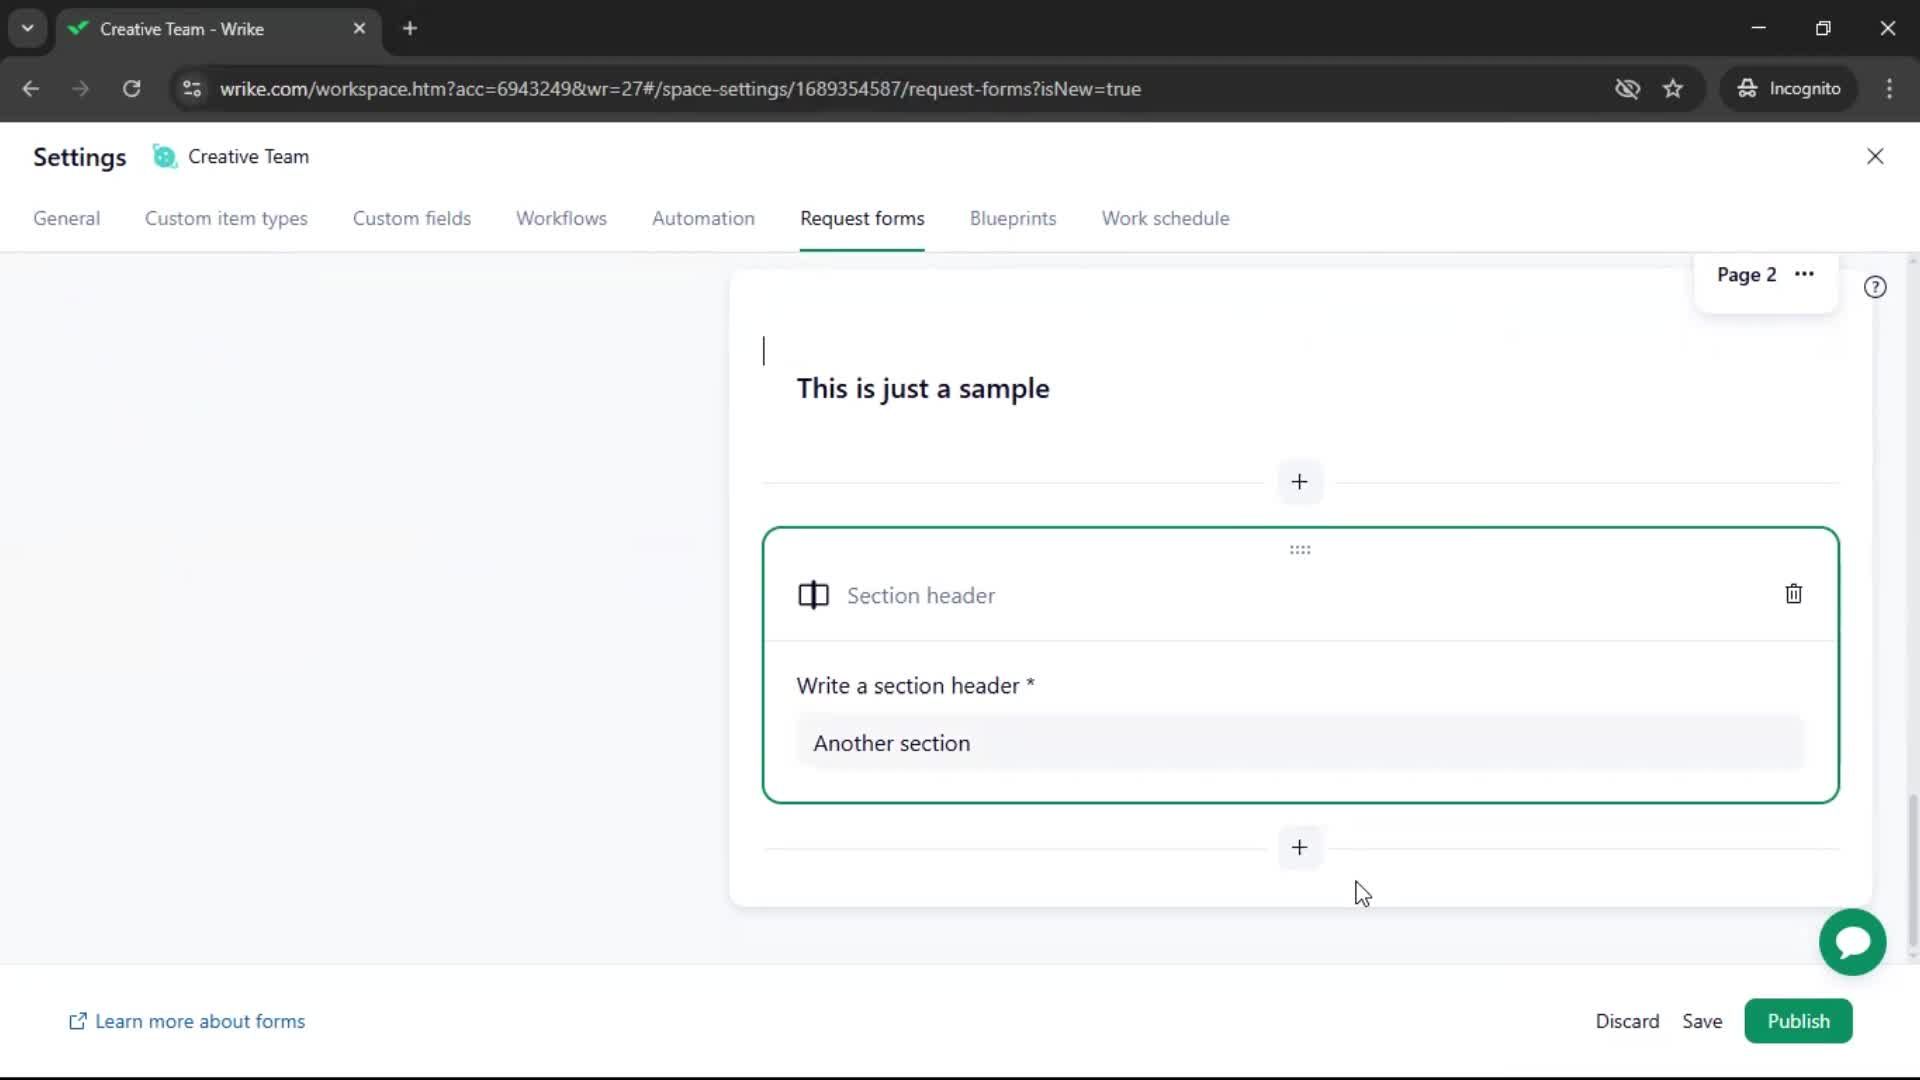Add a block above the Section header

pos(1299,482)
